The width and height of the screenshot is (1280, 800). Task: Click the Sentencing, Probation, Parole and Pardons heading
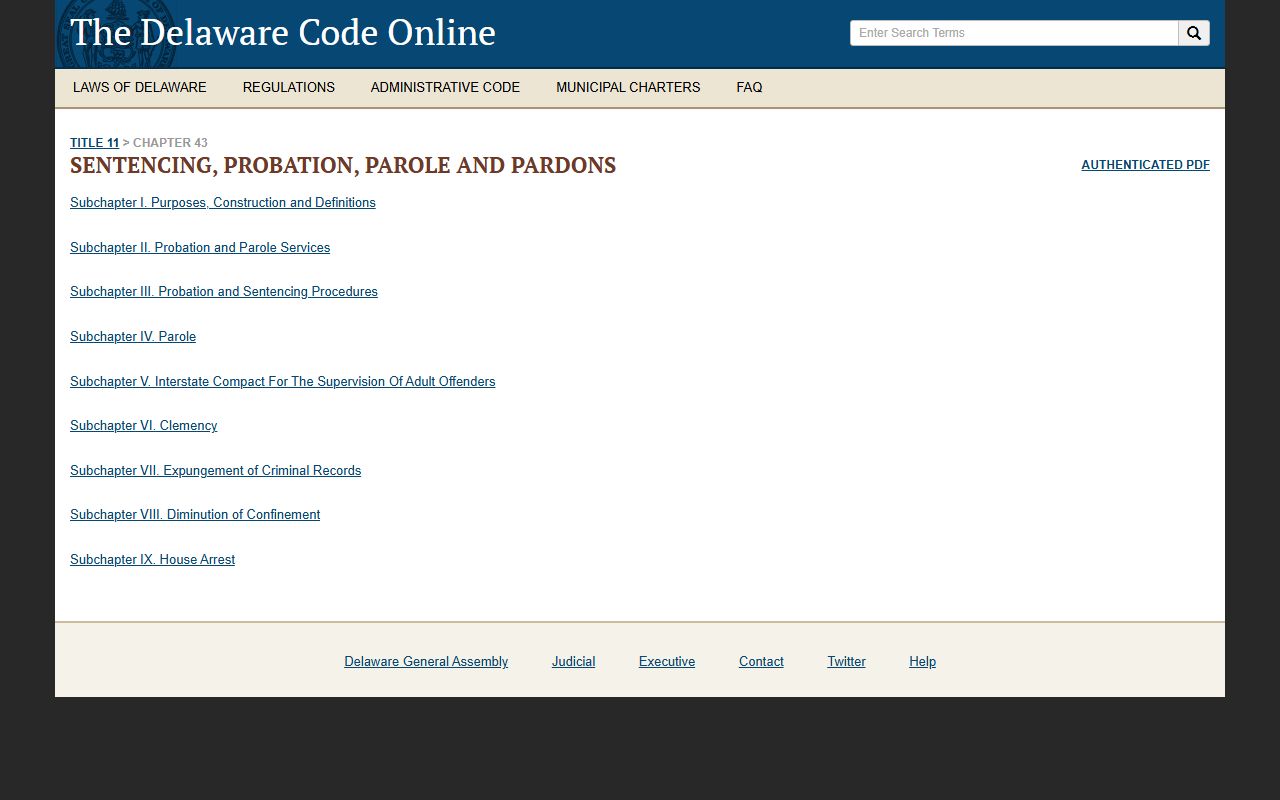click(343, 165)
